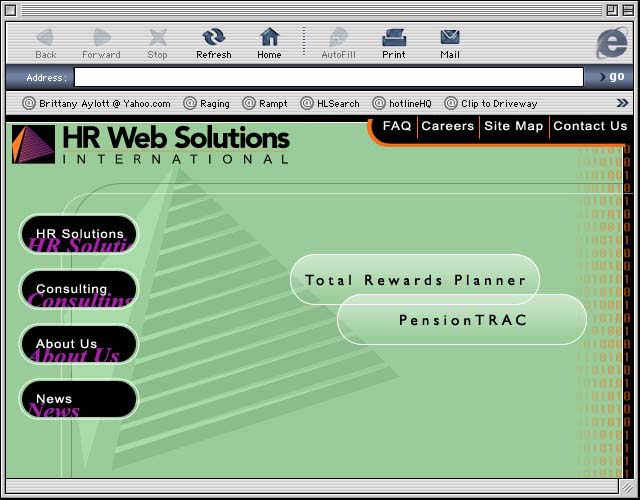Click the Stop toolbar icon

(158, 37)
